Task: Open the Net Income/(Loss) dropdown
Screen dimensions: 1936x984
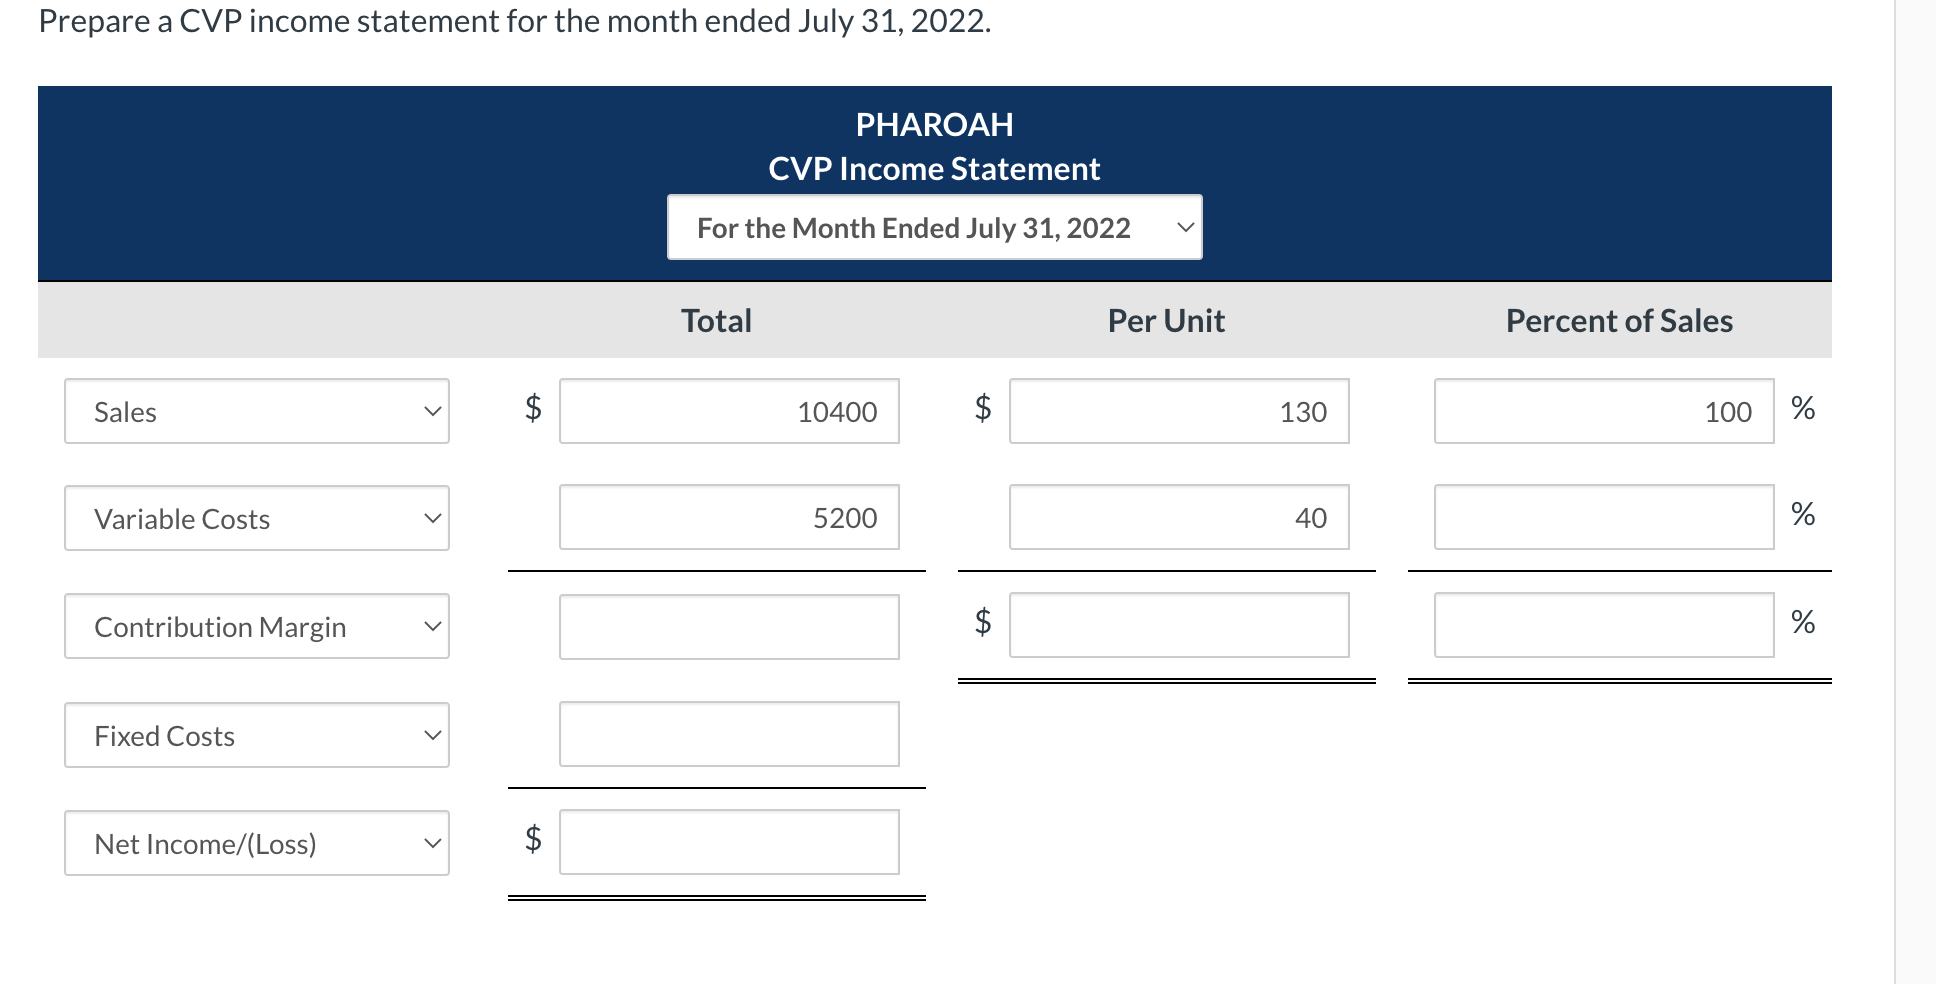Action: coord(256,843)
